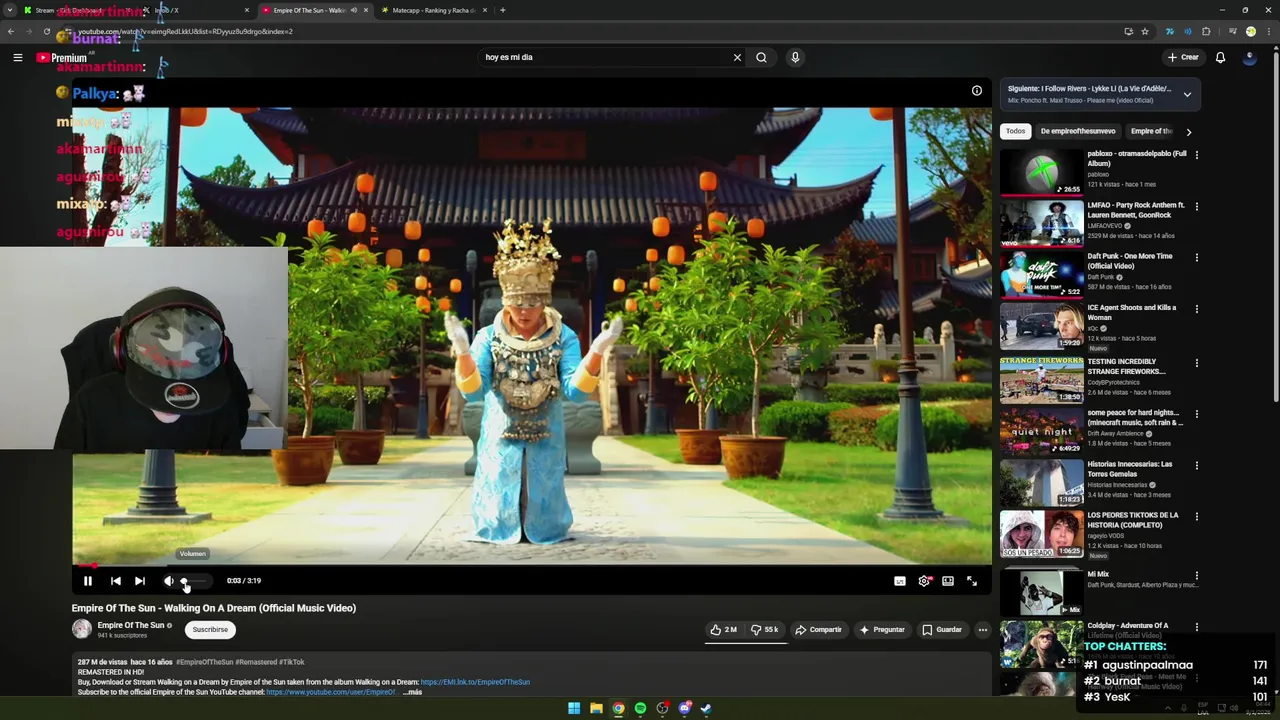Open Empire Of The Sun channel avatar
This screenshot has height=720, width=1280.
[82, 629]
